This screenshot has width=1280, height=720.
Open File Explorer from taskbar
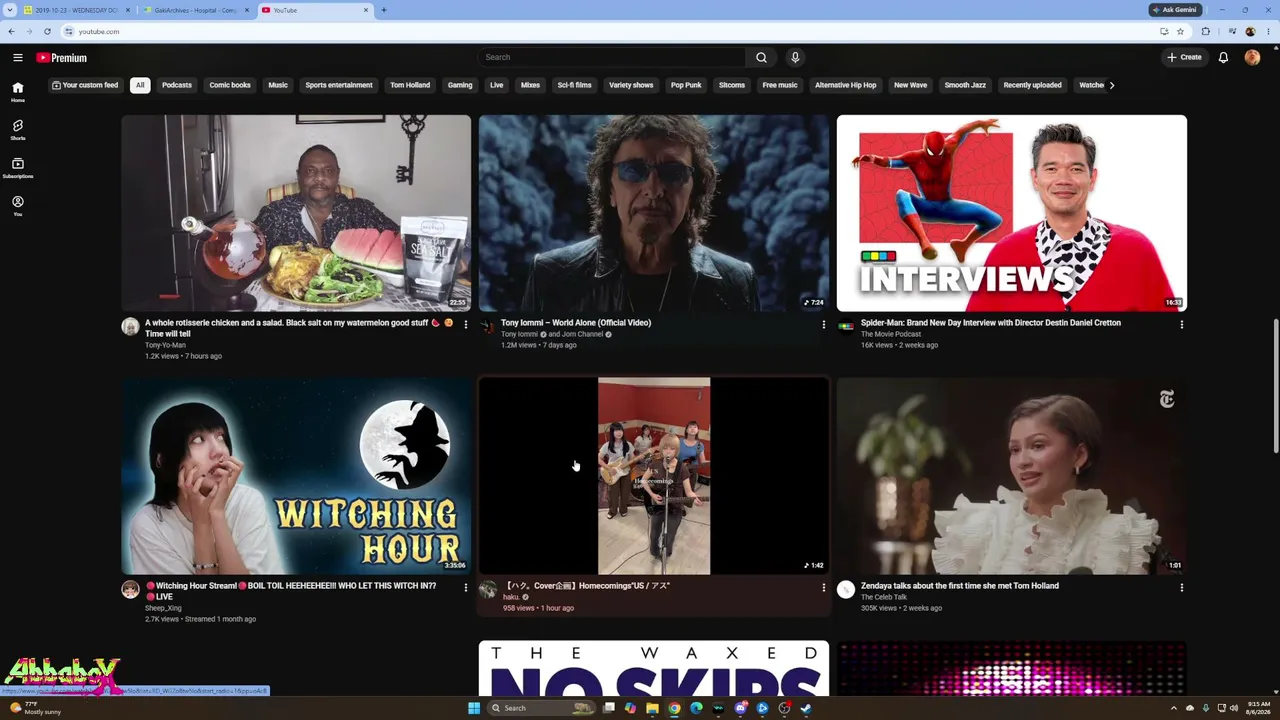(x=652, y=708)
